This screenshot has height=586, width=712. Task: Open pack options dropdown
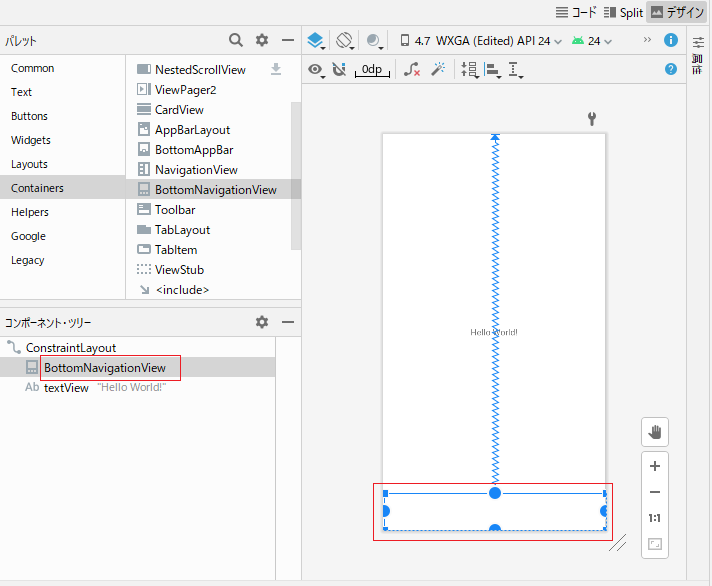(x=470, y=70)
